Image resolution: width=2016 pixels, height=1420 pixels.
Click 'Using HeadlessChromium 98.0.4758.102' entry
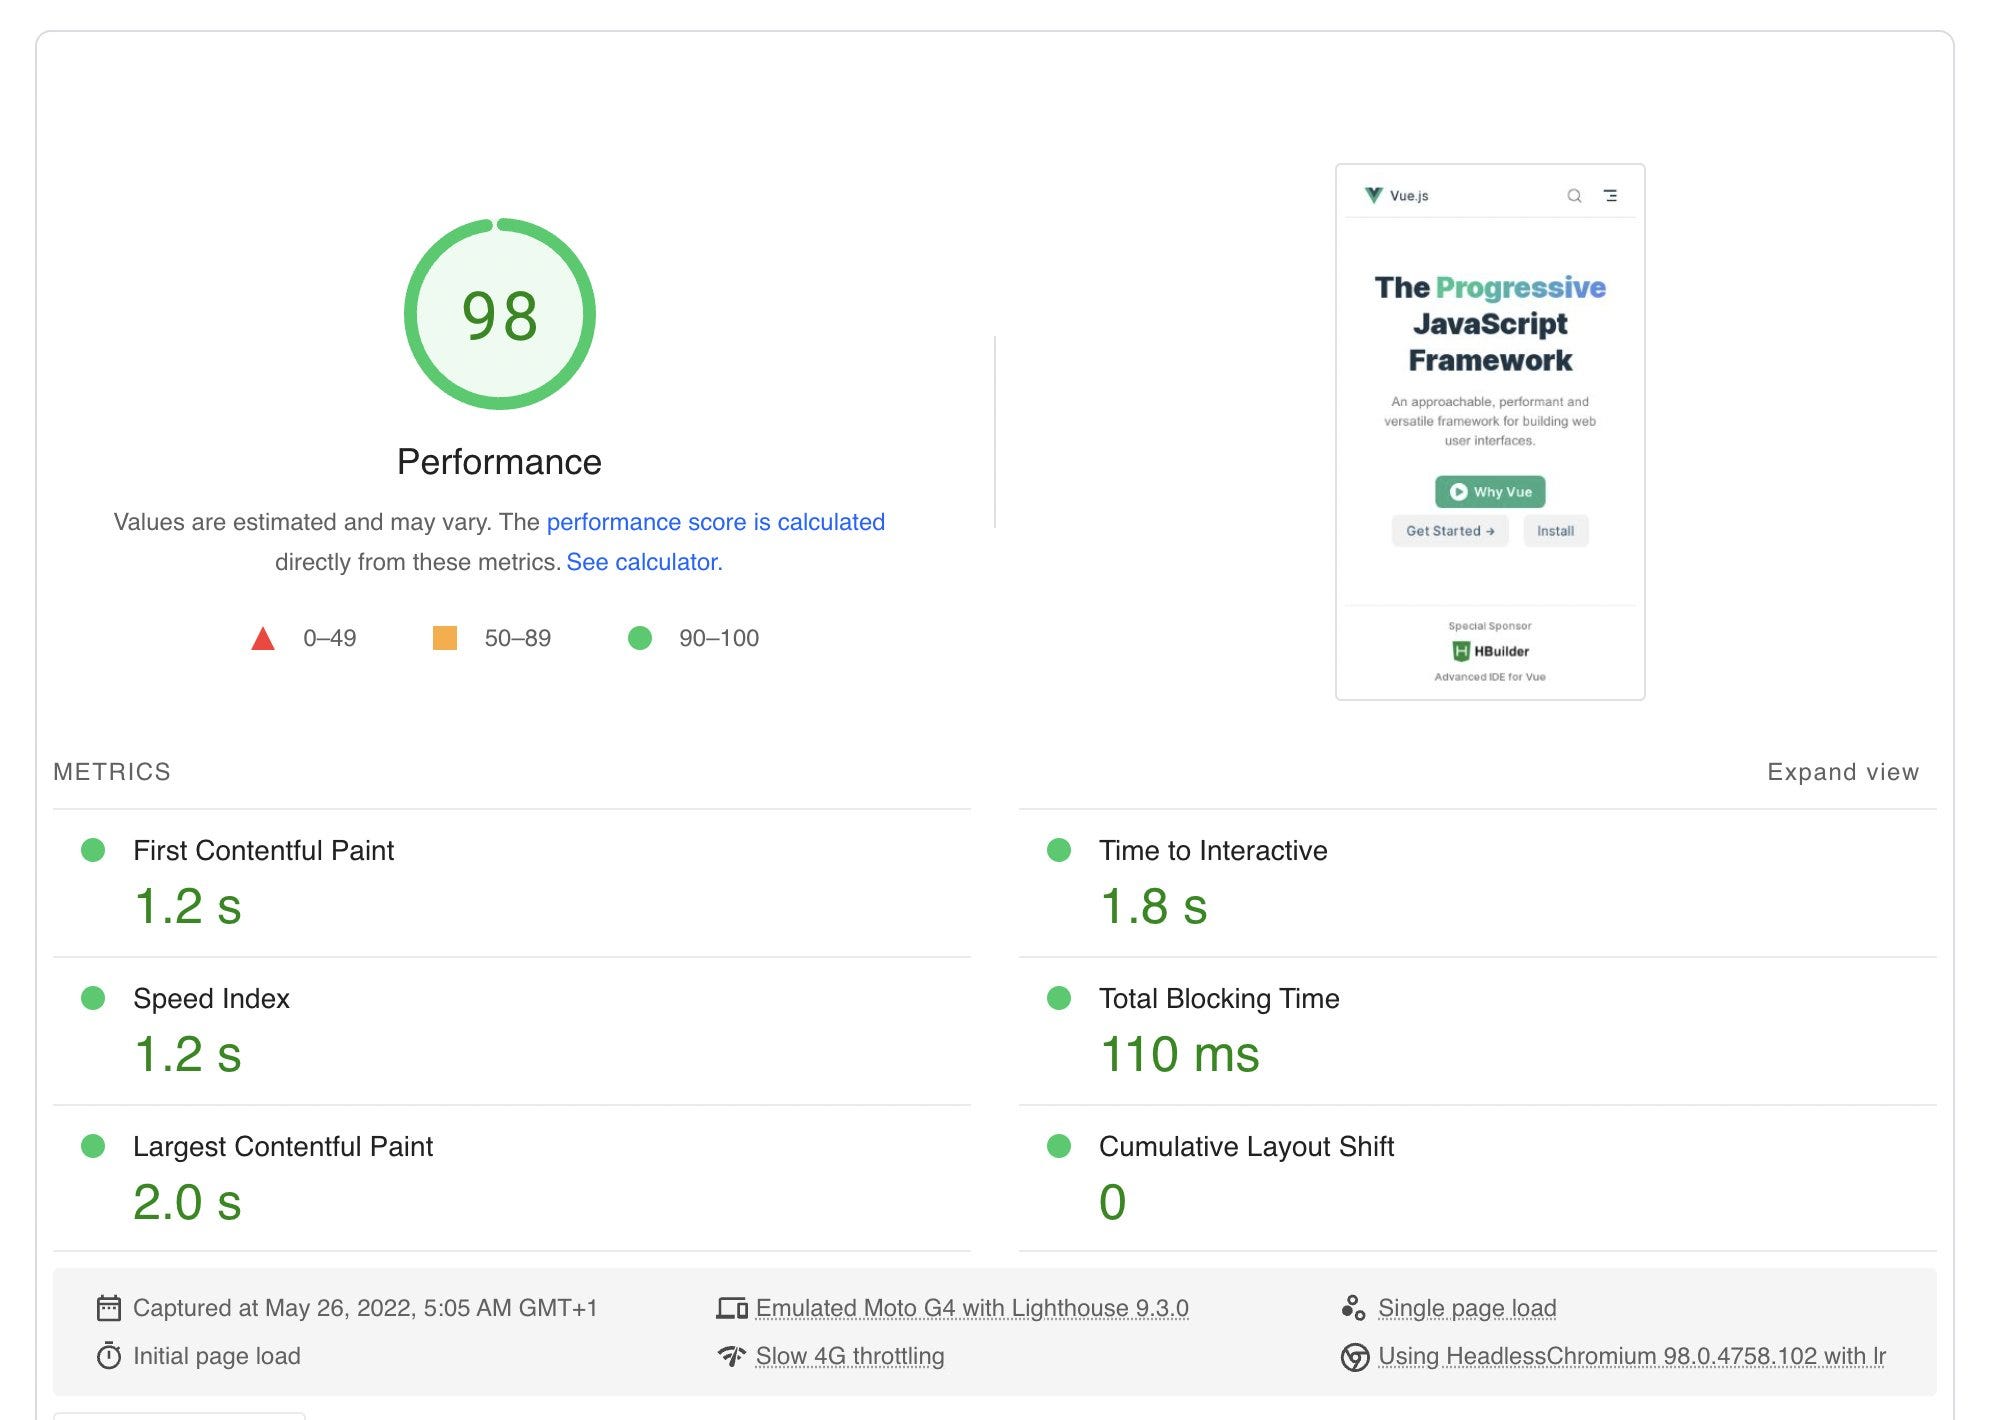point(1632,1356)
